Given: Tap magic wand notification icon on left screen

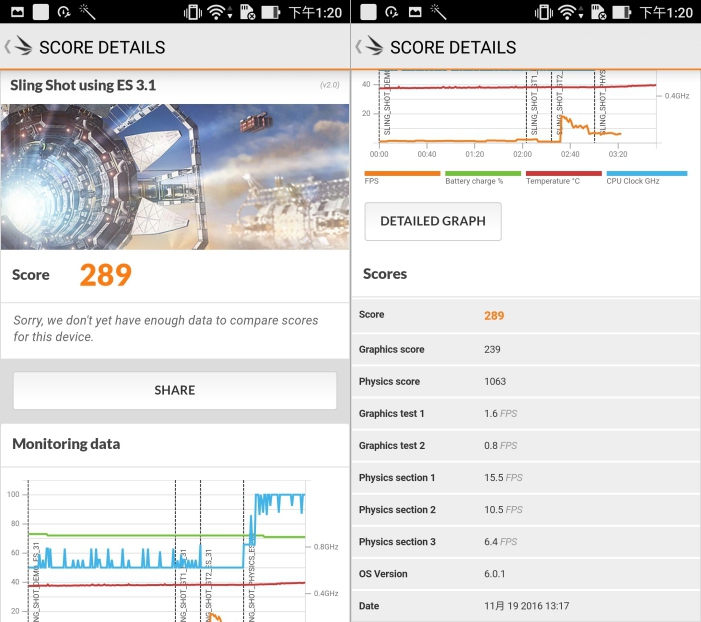Looking at the screenshot, I should [x=87, y=12].
